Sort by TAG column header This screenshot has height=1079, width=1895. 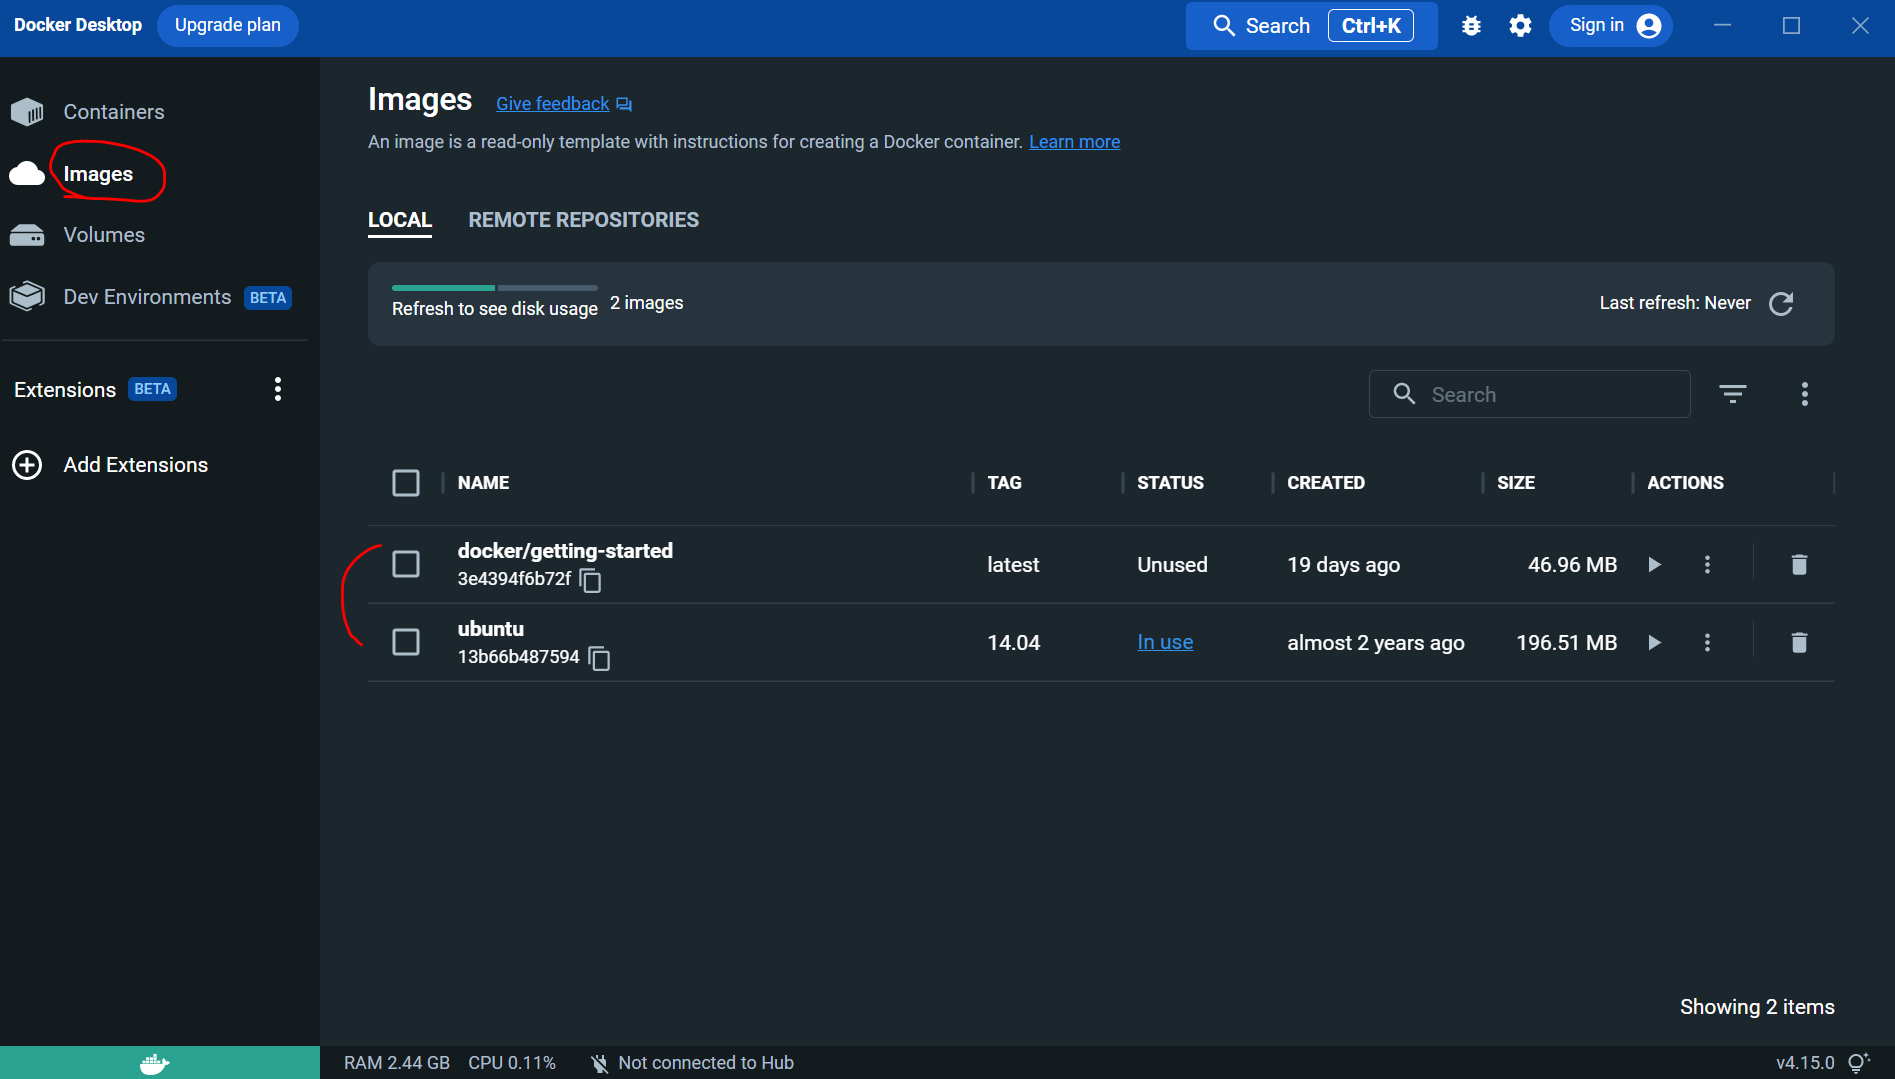[1004, 483]
